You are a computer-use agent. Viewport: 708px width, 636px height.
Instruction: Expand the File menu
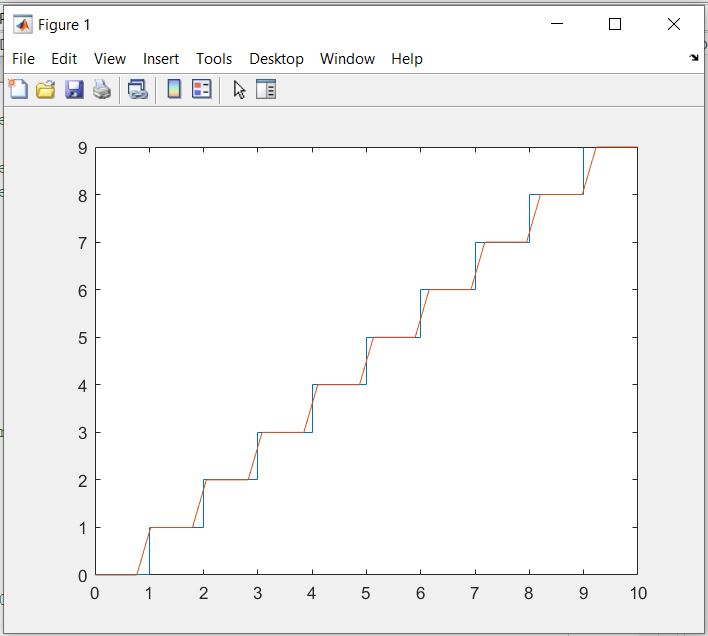(x=23, y=59)
